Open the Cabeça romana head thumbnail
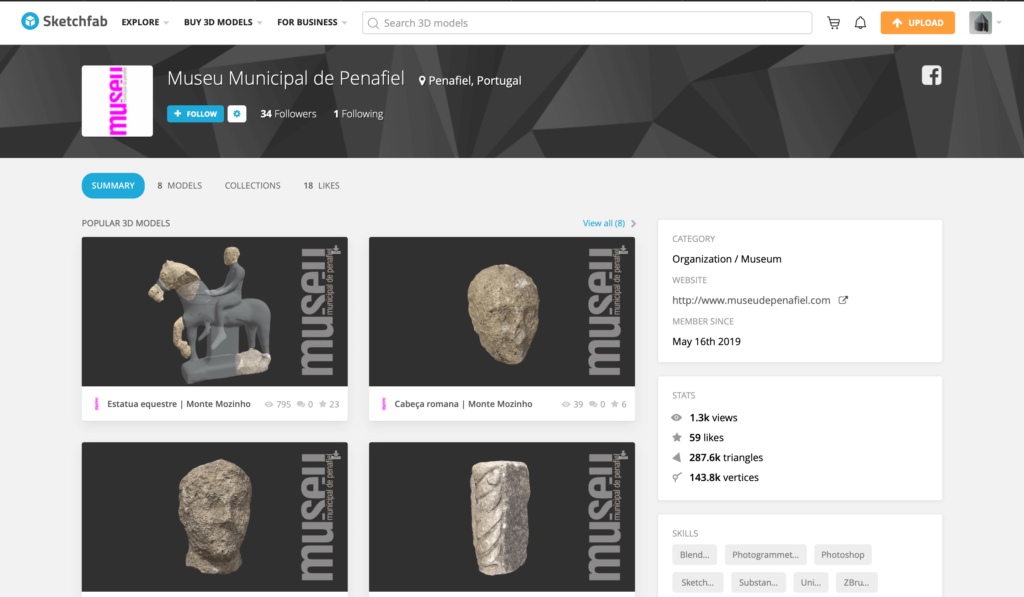Screen dimensions: 1024x597 502,312
